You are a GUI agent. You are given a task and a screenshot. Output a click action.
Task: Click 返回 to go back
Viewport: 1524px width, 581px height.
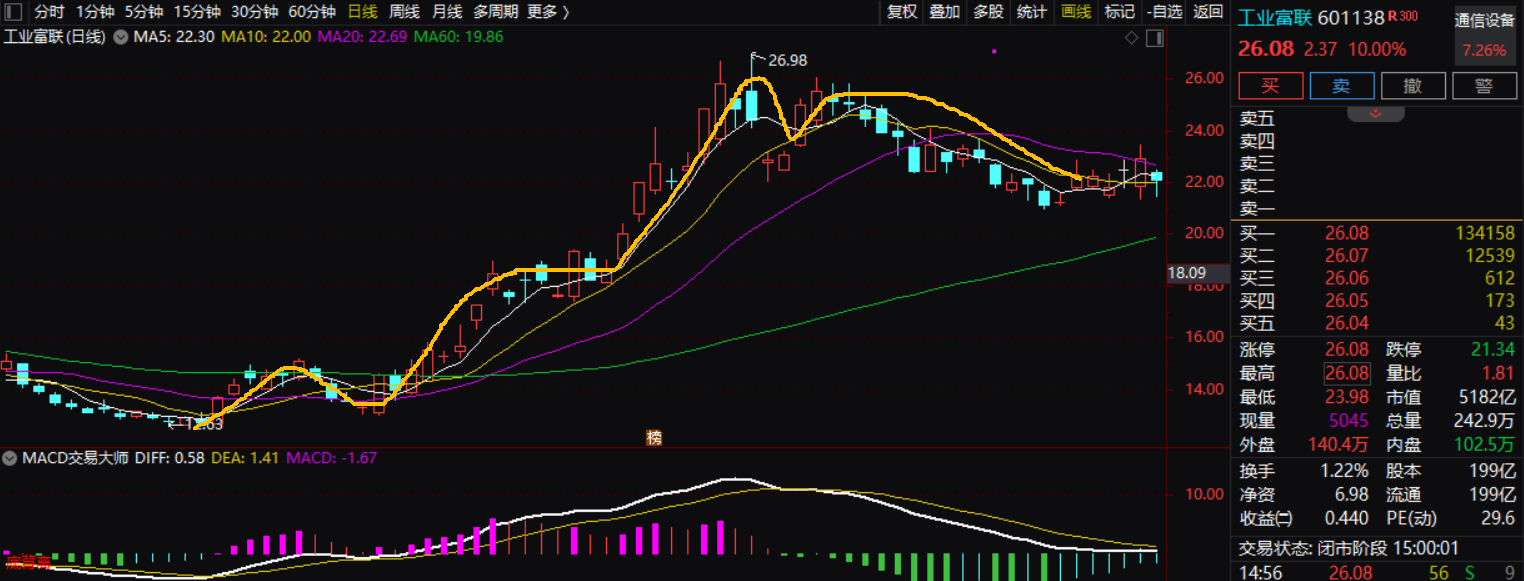pyautogui.click(x=1208, y=12)
